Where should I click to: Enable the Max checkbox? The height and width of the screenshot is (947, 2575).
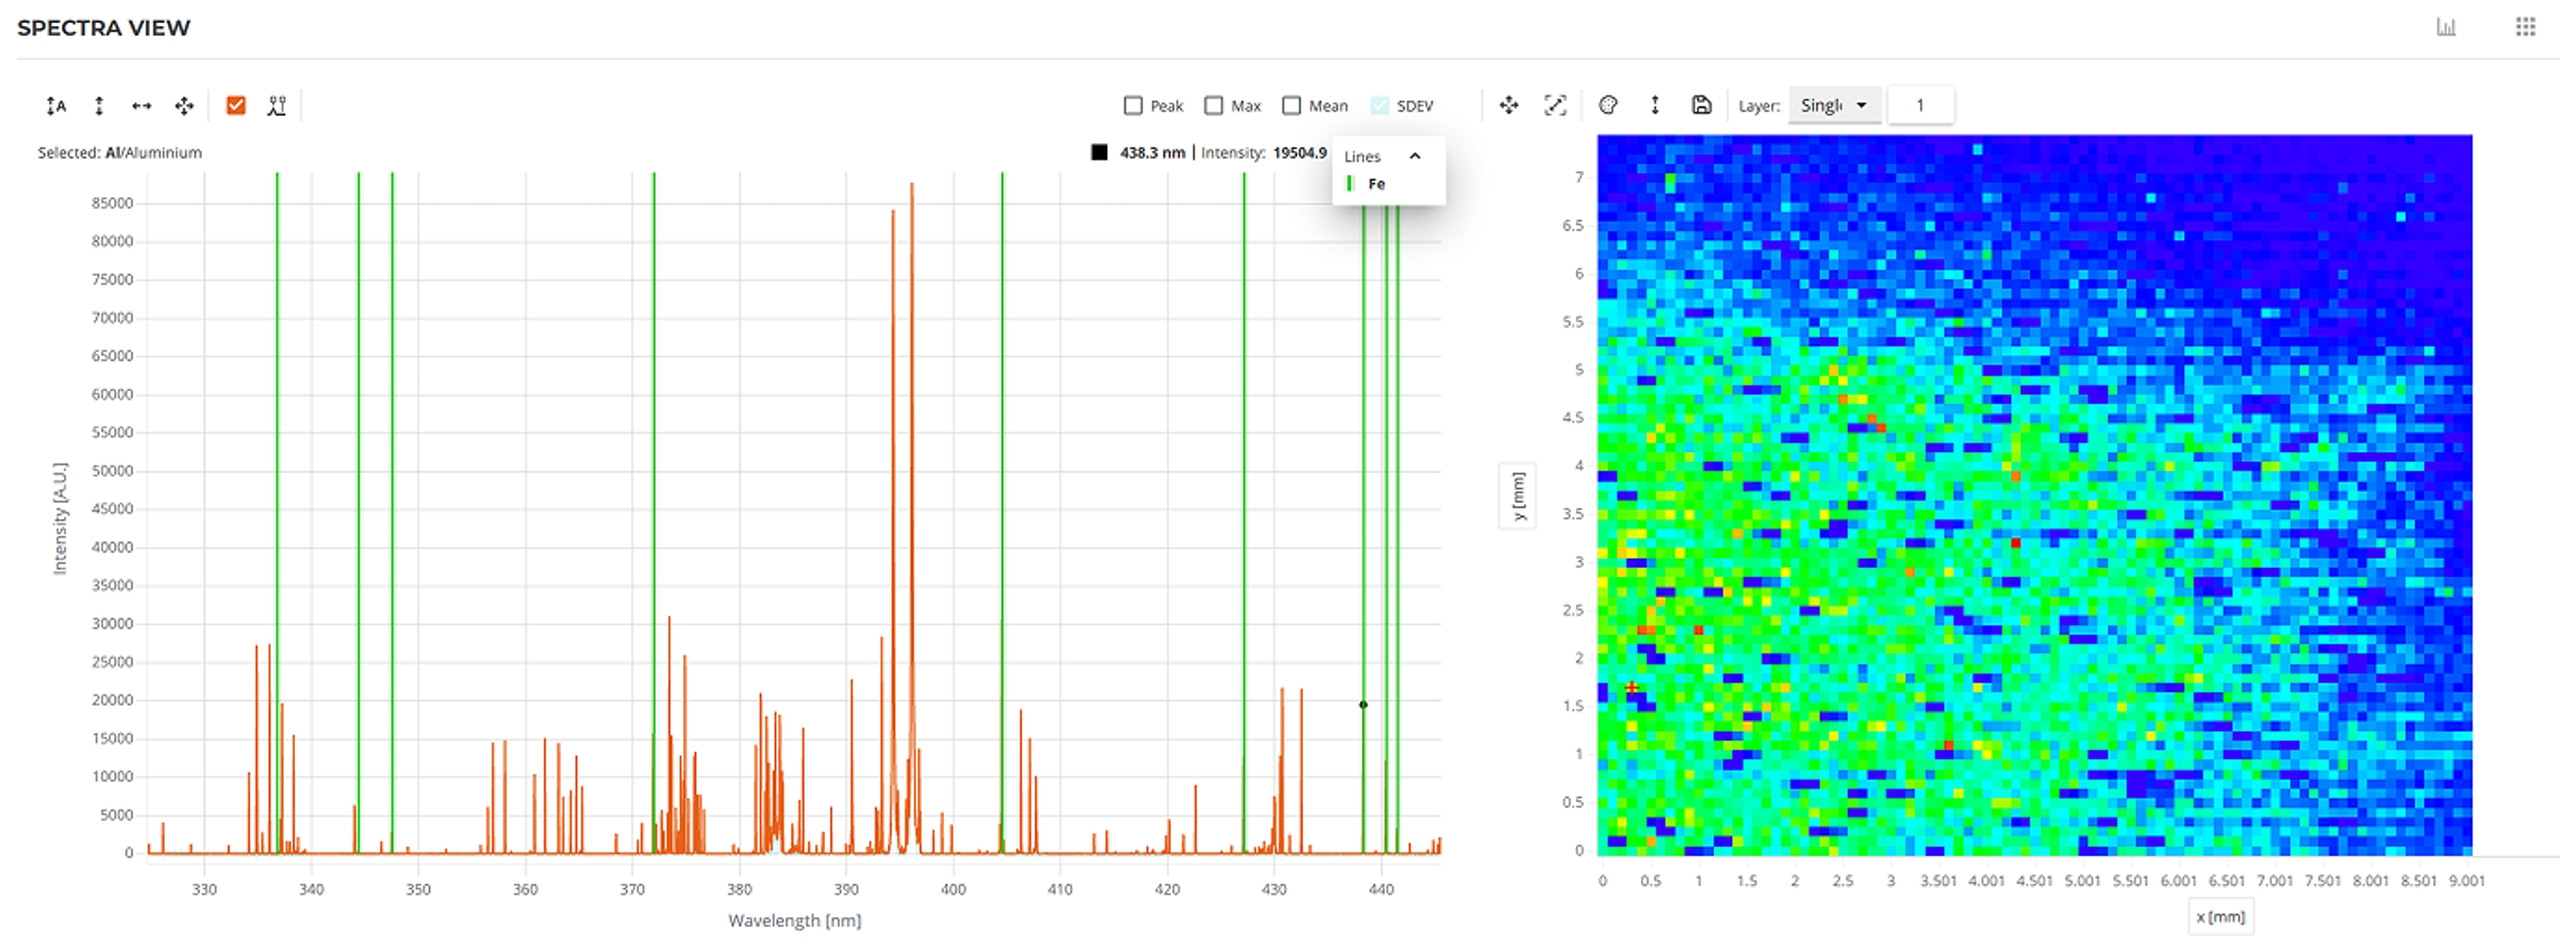pos(1214,106)
